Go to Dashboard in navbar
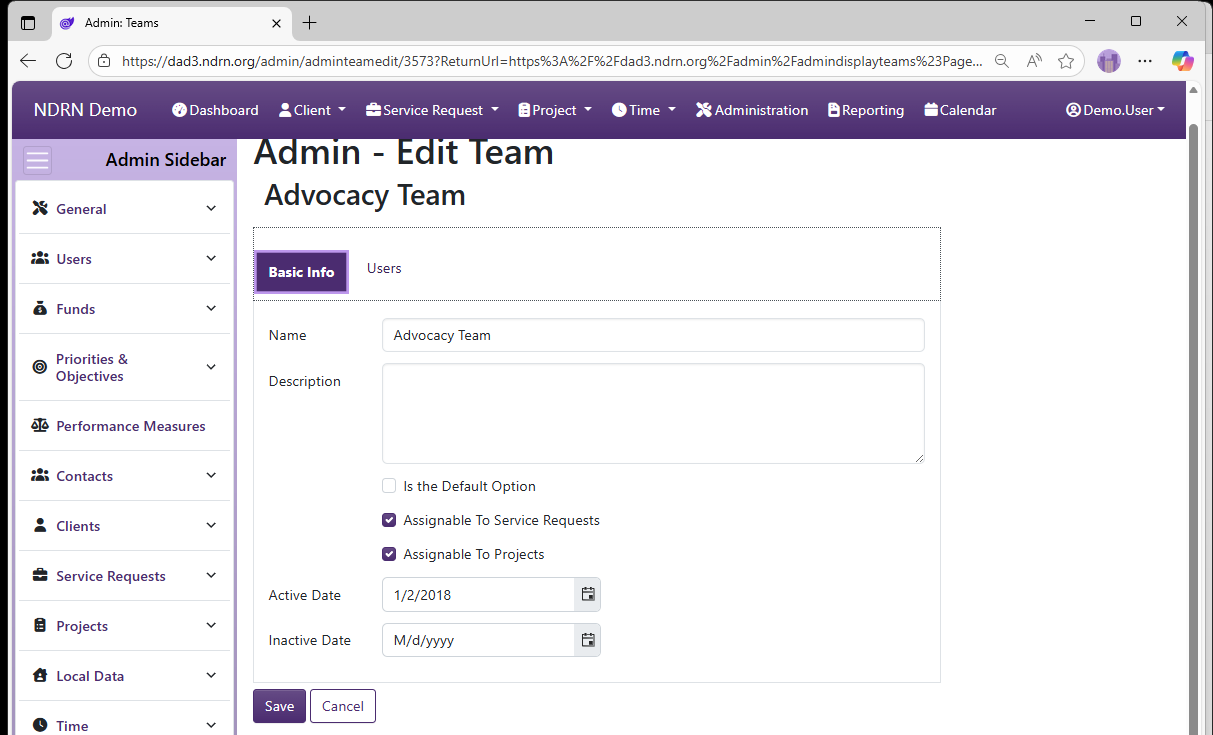The image size is (1213, 735). click(x=215, y=110)
